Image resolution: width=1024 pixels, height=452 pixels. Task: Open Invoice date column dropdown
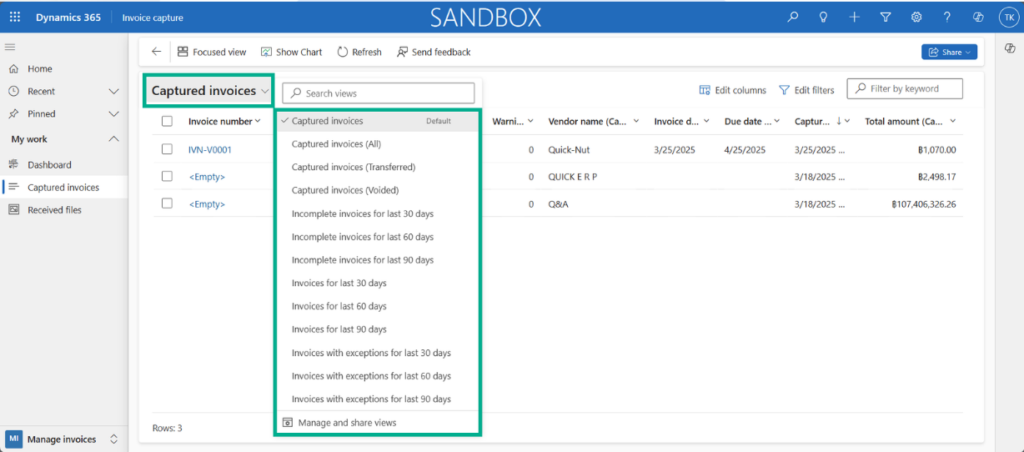(x=707, y=121)
